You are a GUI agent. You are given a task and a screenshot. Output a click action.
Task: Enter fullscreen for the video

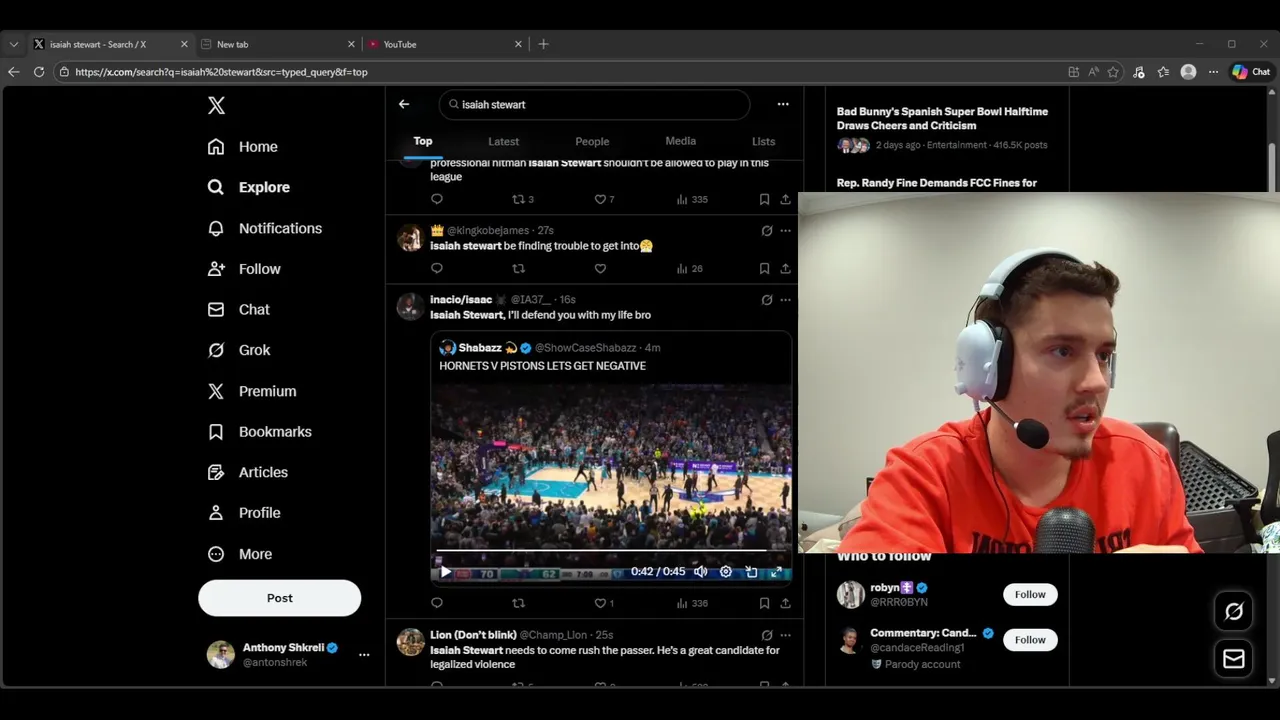click(776, 572)
